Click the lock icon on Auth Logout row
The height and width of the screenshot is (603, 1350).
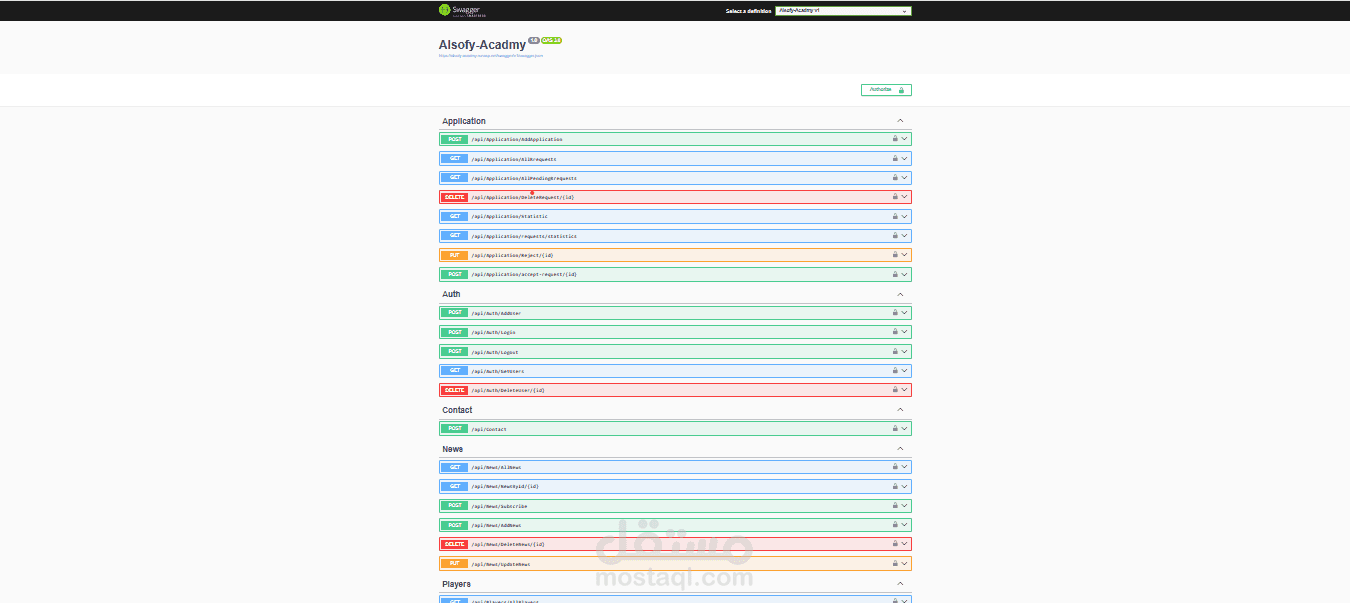(x=895, y=352)
